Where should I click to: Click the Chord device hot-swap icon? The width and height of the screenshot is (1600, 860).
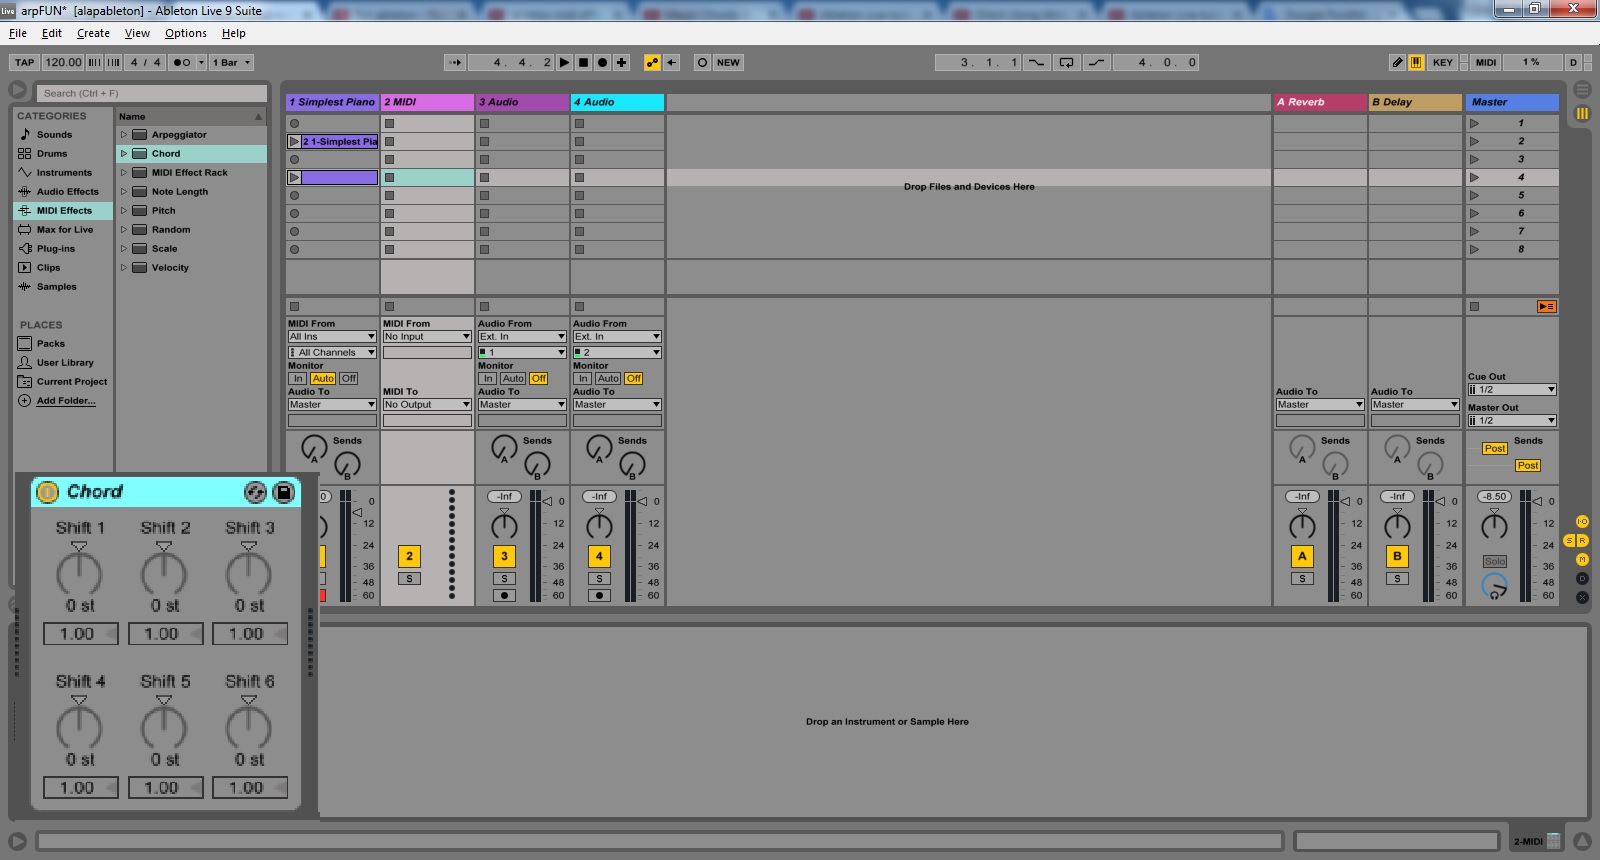(x=255, y=492)
